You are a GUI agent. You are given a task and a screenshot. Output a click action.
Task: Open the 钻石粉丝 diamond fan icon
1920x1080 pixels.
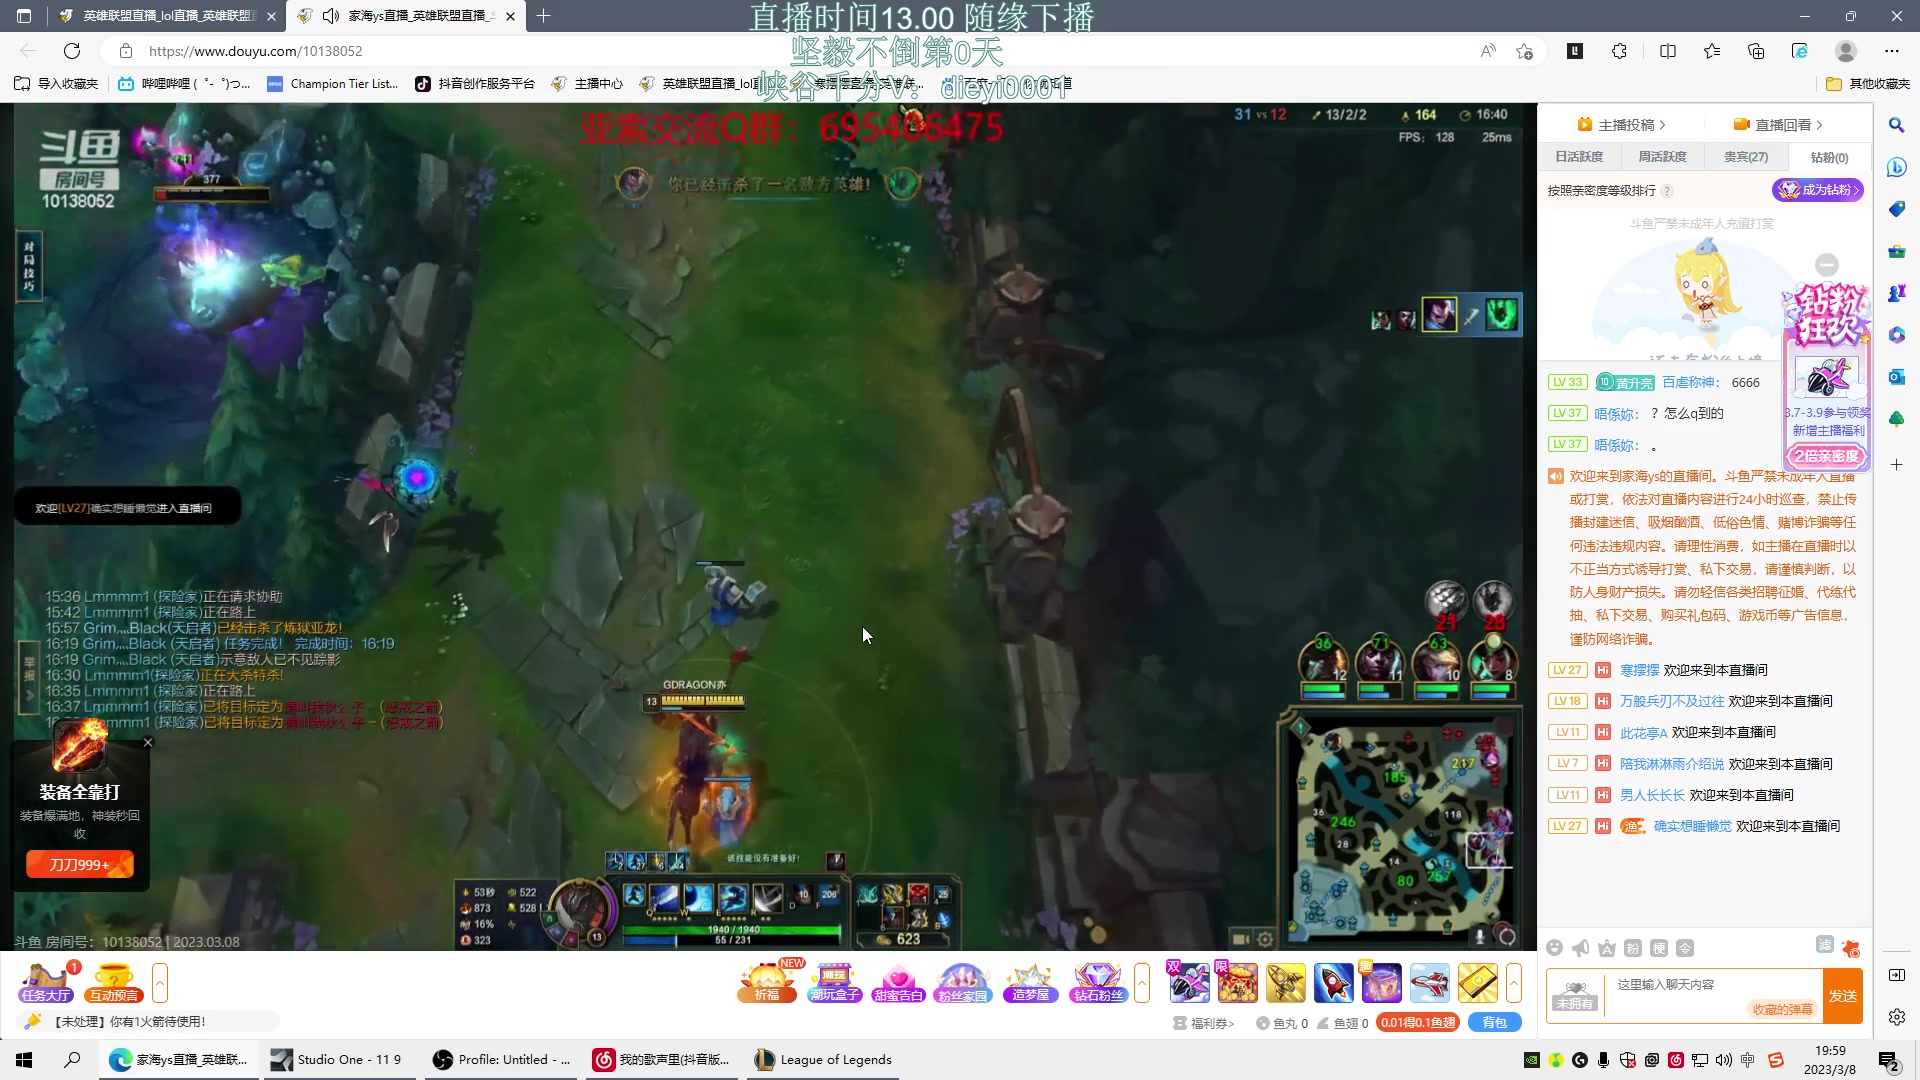1098,982
